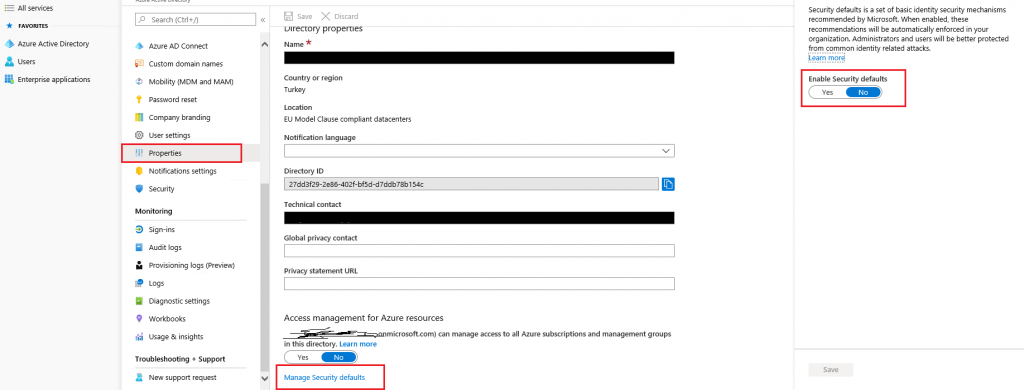Click the Logs icon in Monitoring
Screen dimensions: 1024x390
138,284
